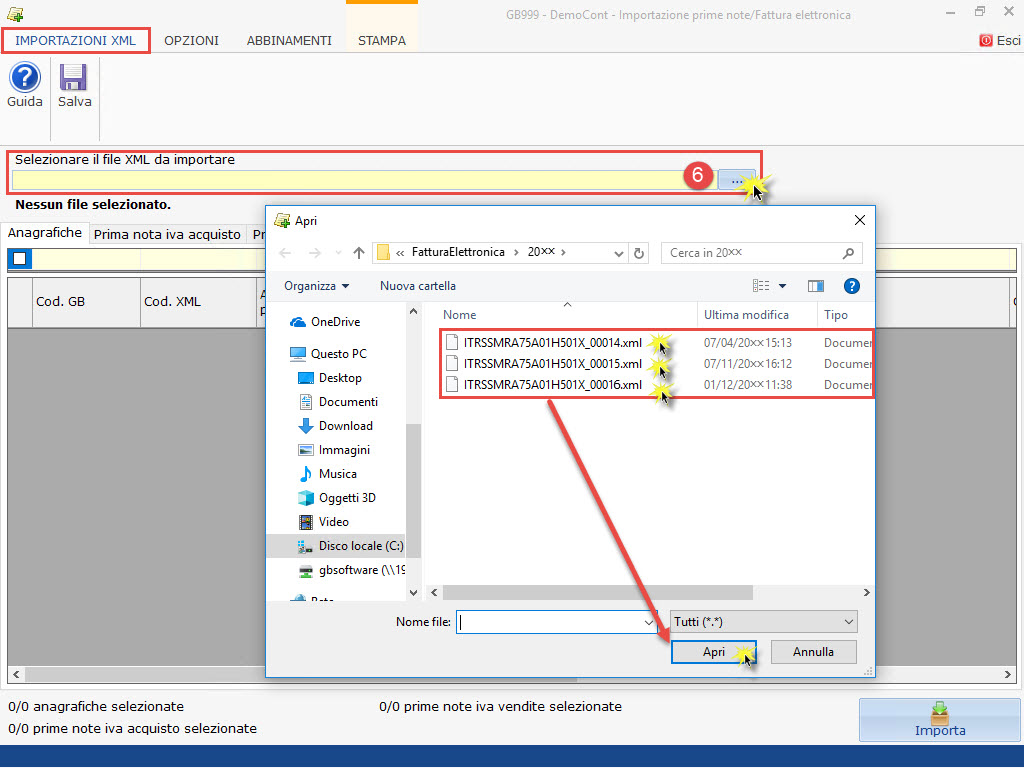Click the Importa button
The image size is (1024, 768).
click(939, 719)
